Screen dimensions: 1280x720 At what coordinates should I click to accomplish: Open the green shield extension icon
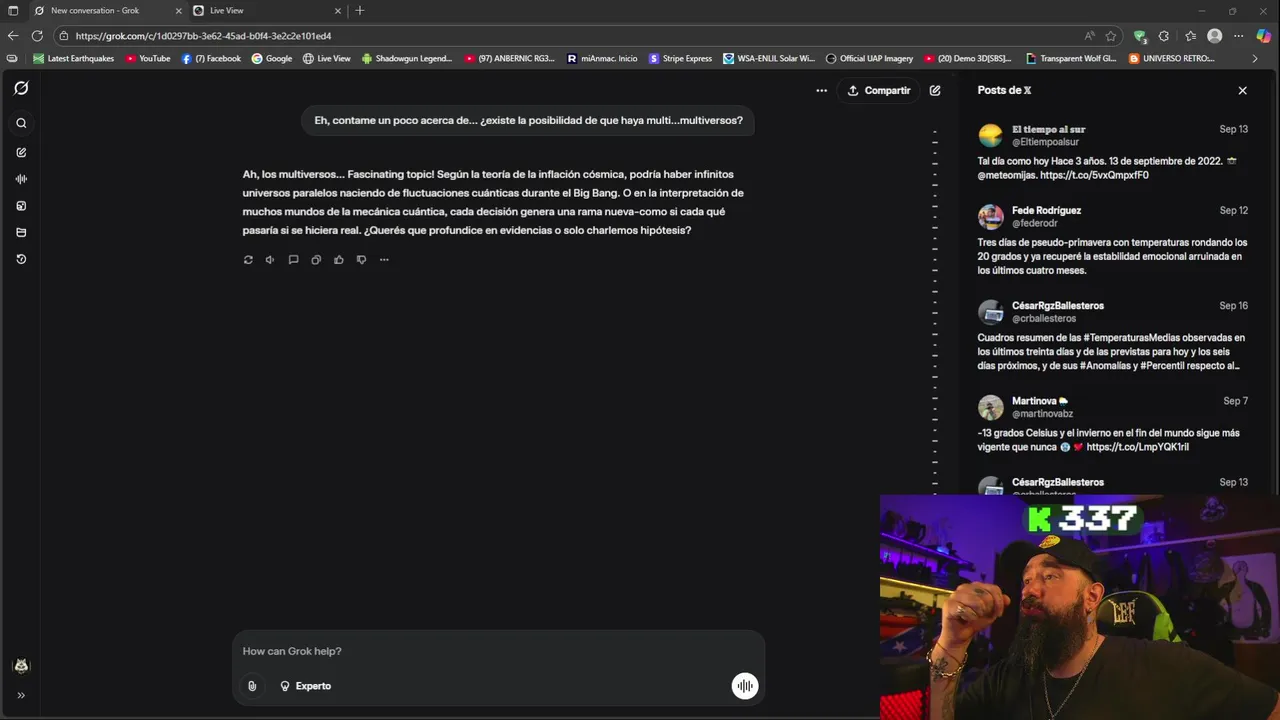[x=1140, y=36]
